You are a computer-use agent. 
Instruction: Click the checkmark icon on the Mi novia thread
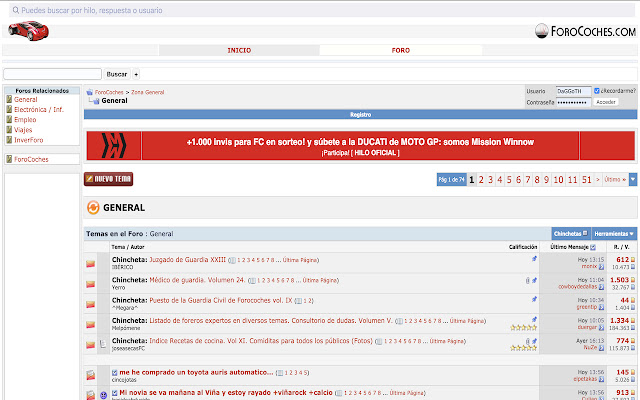click(115, 393)
